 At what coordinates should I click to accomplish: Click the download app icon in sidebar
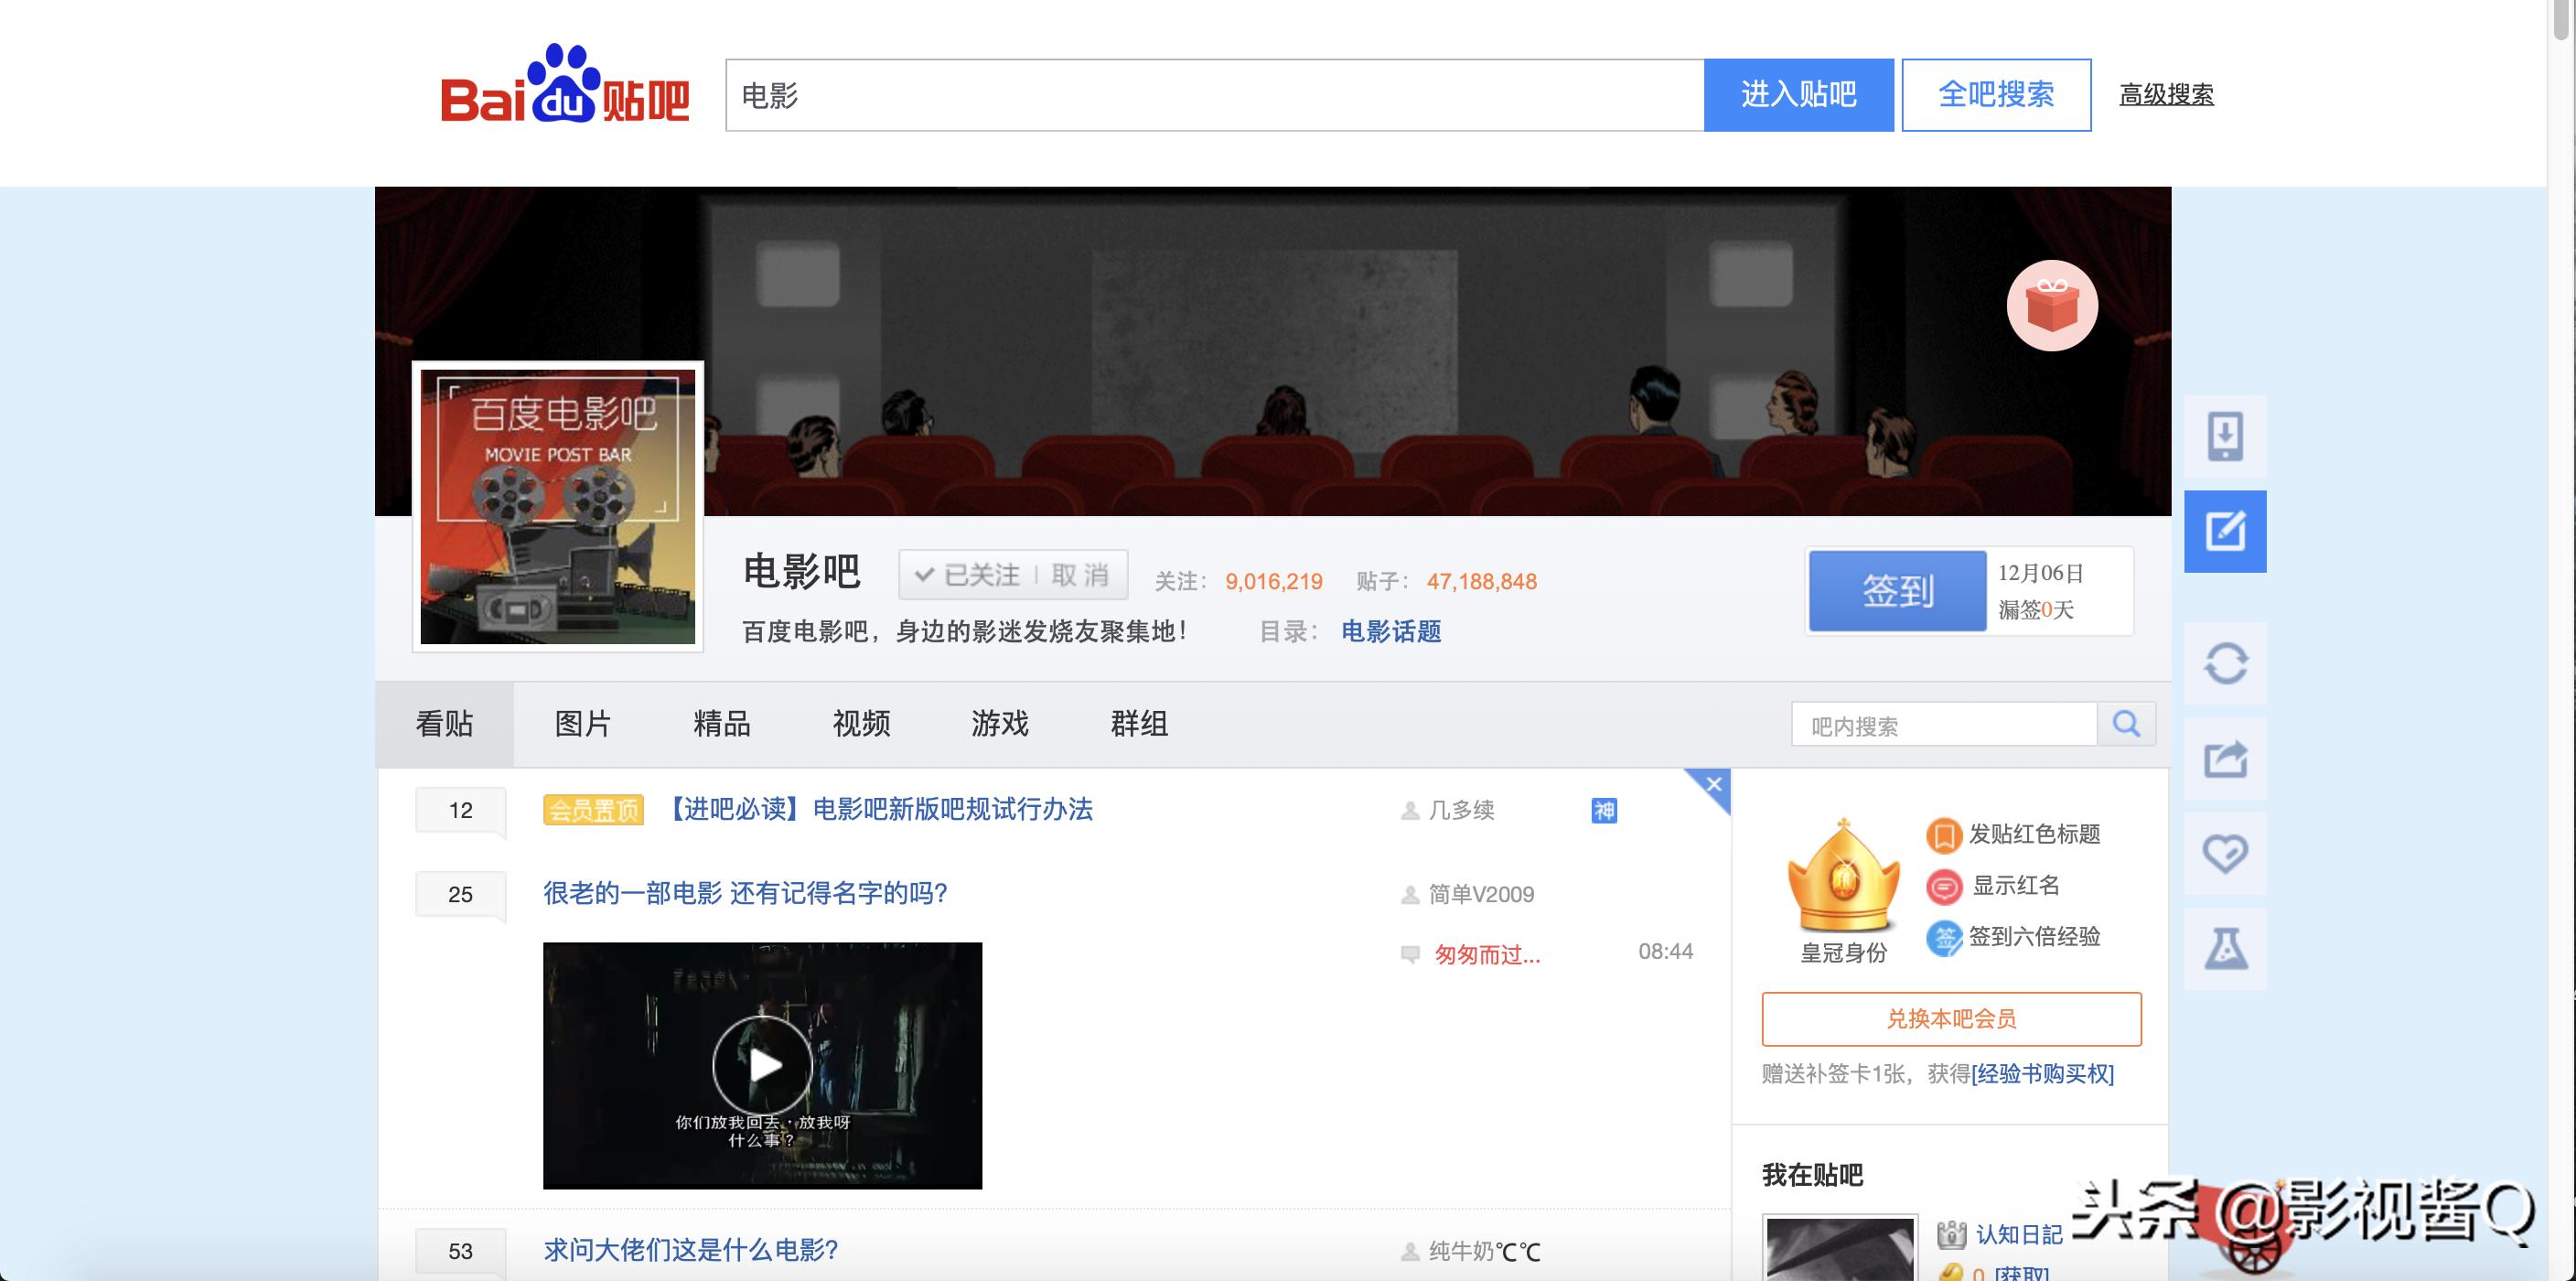point(2225,436)
